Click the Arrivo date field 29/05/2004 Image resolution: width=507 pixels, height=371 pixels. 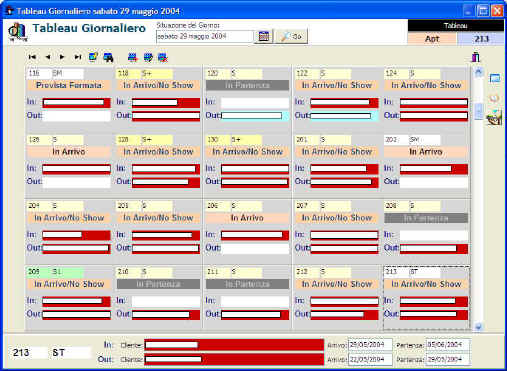370,345
